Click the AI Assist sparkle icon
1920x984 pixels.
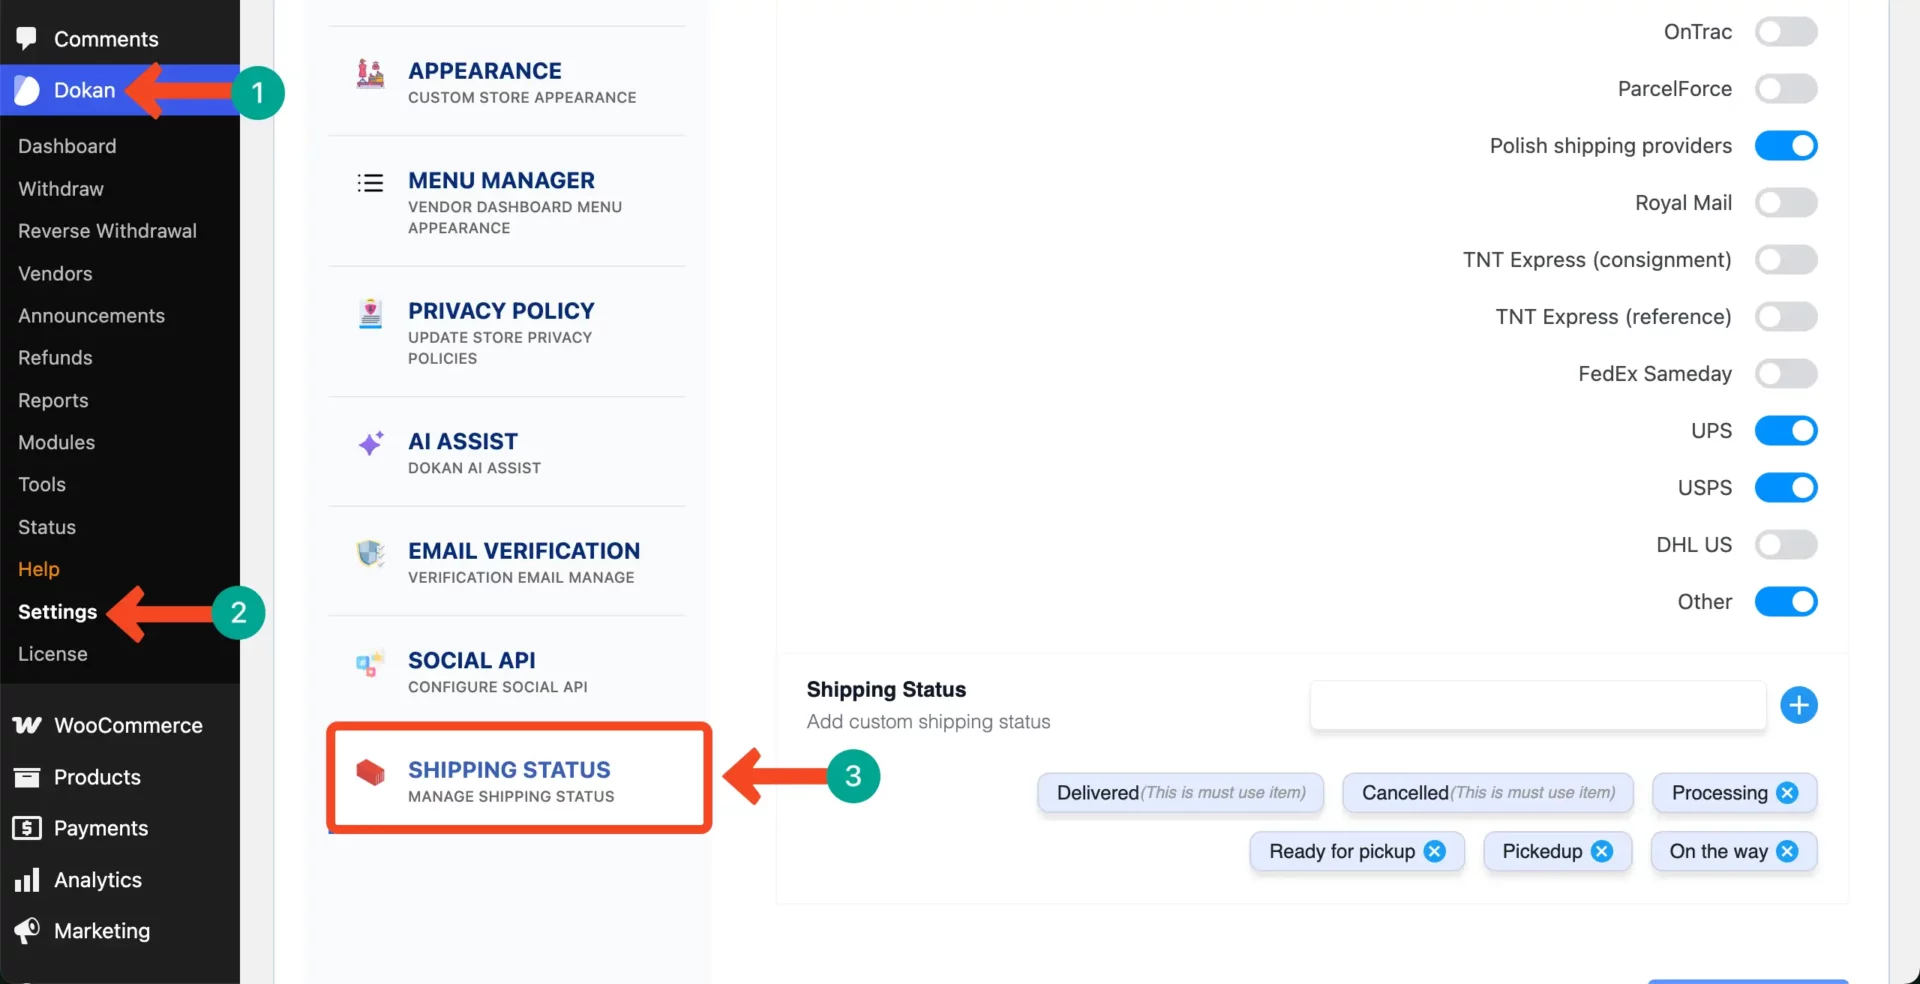pos(371,443)
